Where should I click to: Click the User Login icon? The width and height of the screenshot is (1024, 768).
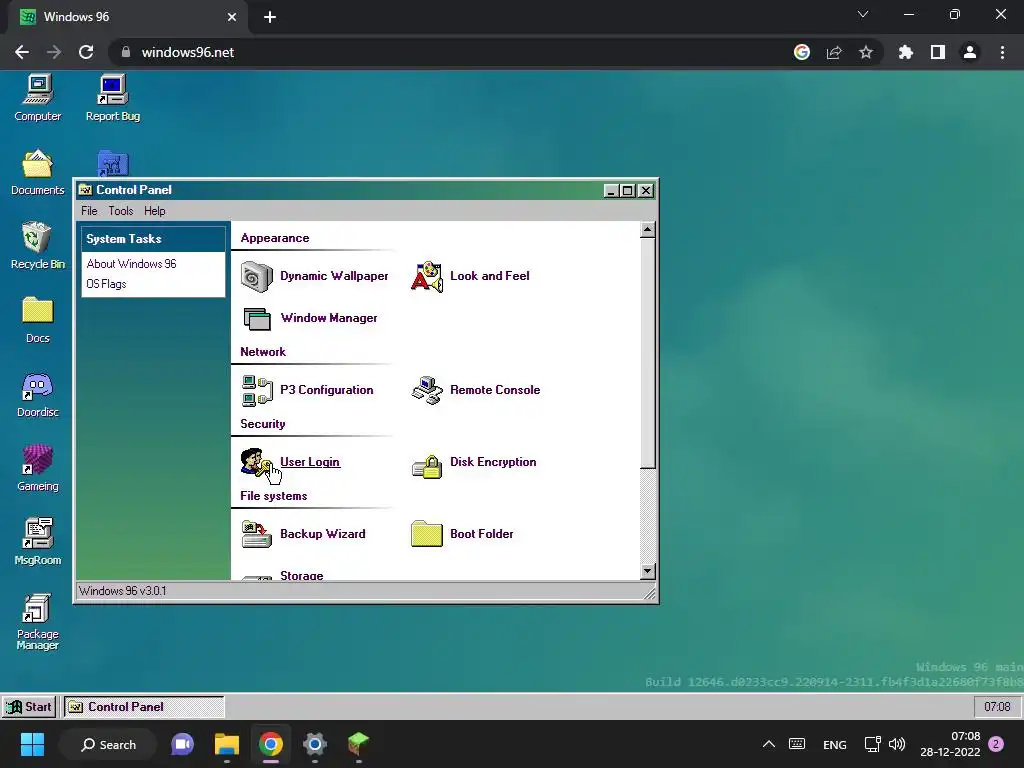tap(257, 462)
